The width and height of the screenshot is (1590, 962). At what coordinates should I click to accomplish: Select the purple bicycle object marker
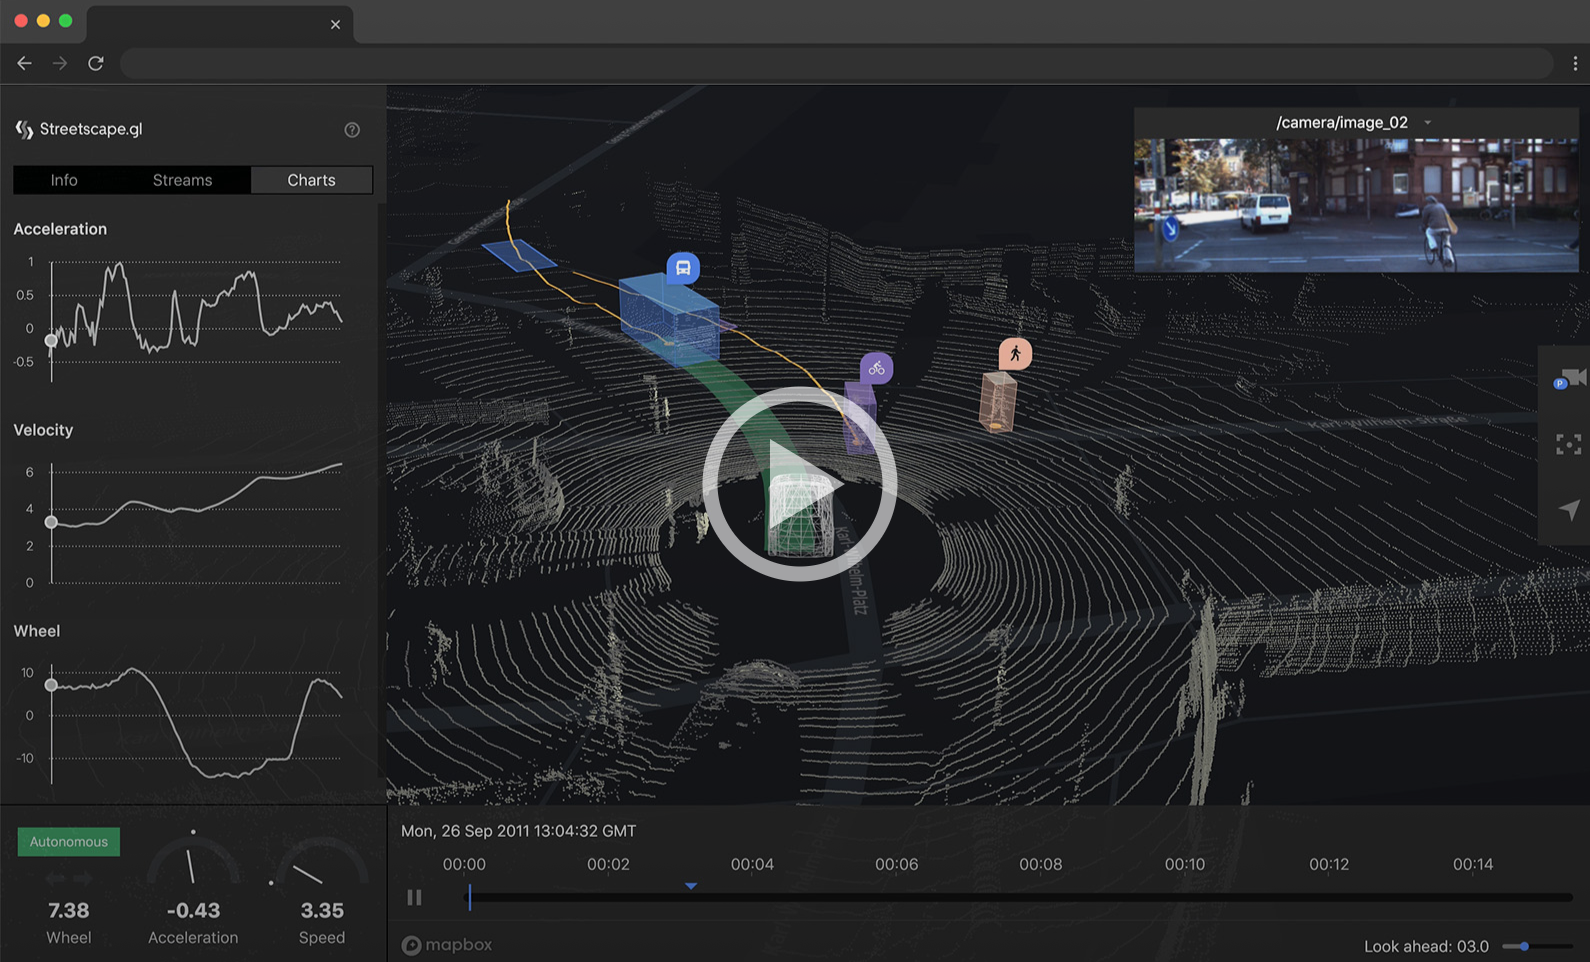(x=877, y=368)
